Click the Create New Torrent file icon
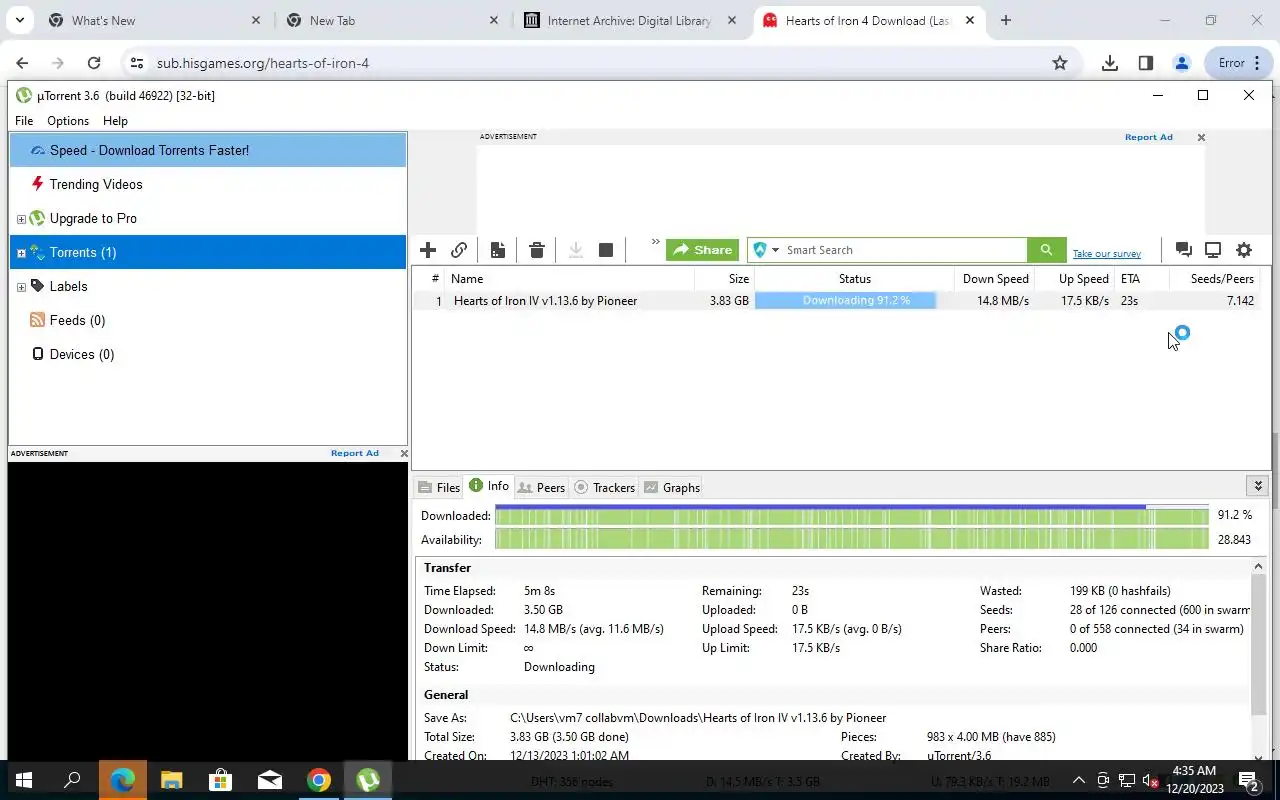The width and height of the screenshot is (1280, 800). (498, 250)
